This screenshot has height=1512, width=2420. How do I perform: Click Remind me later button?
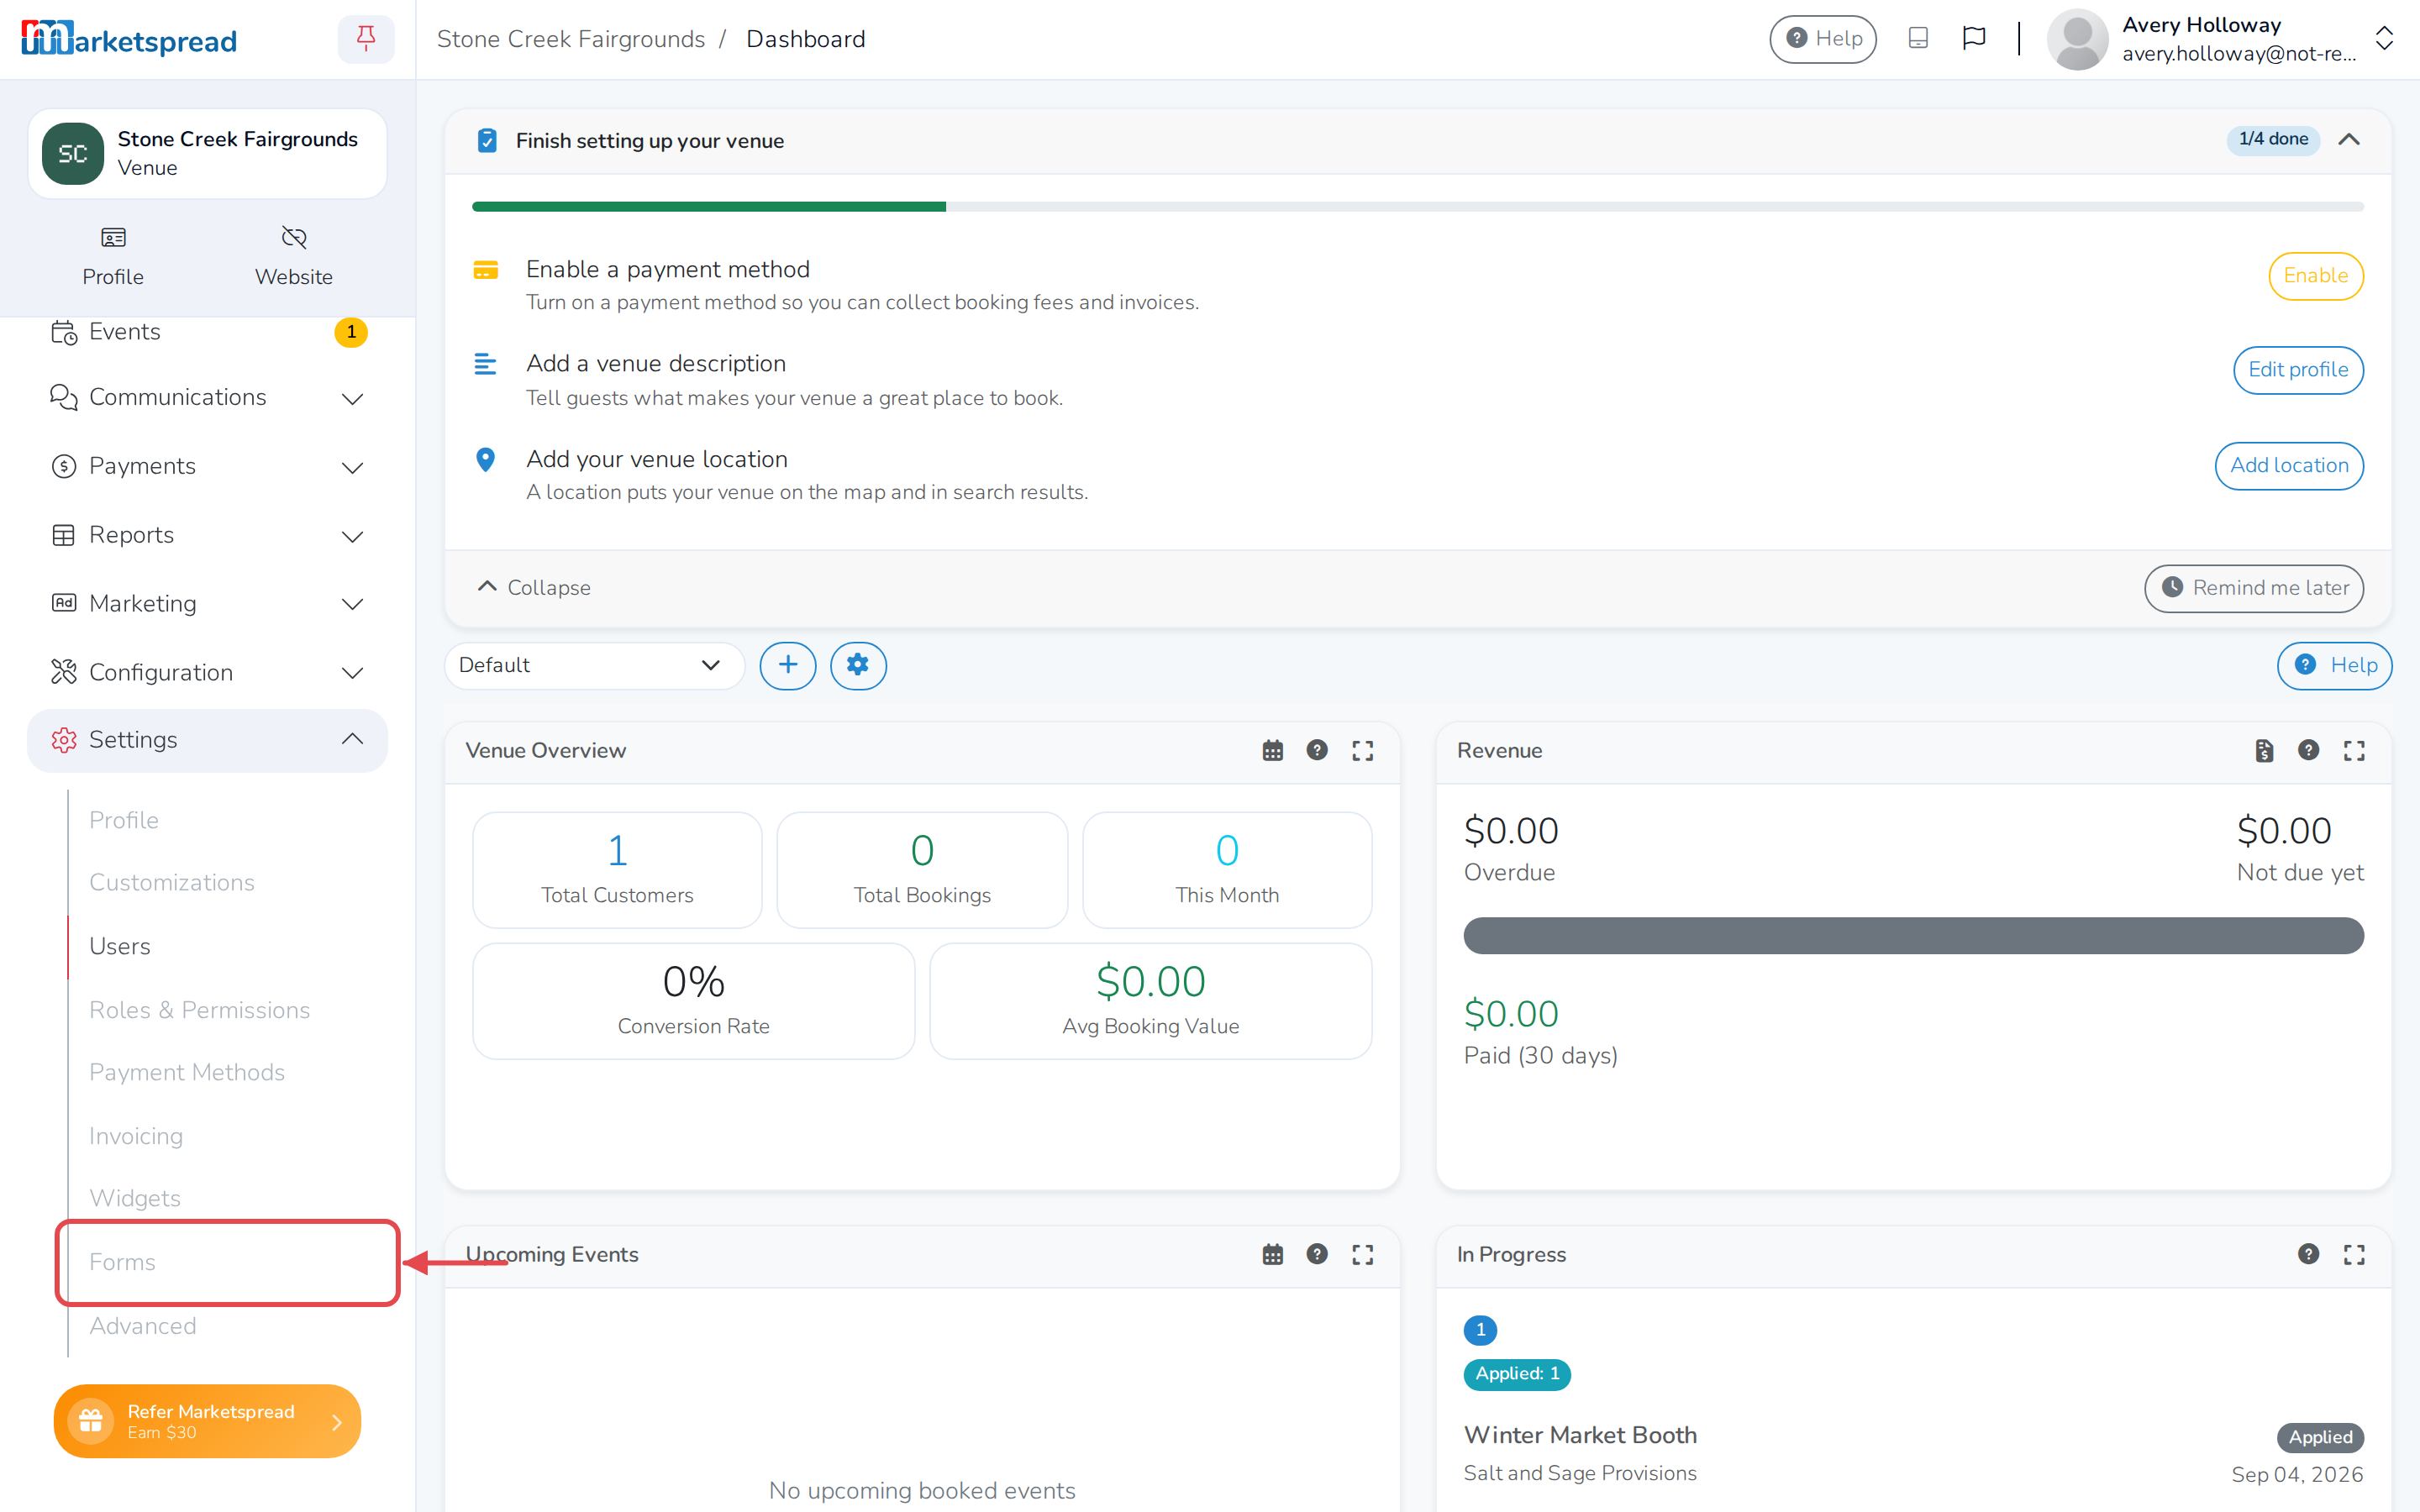2254,588
